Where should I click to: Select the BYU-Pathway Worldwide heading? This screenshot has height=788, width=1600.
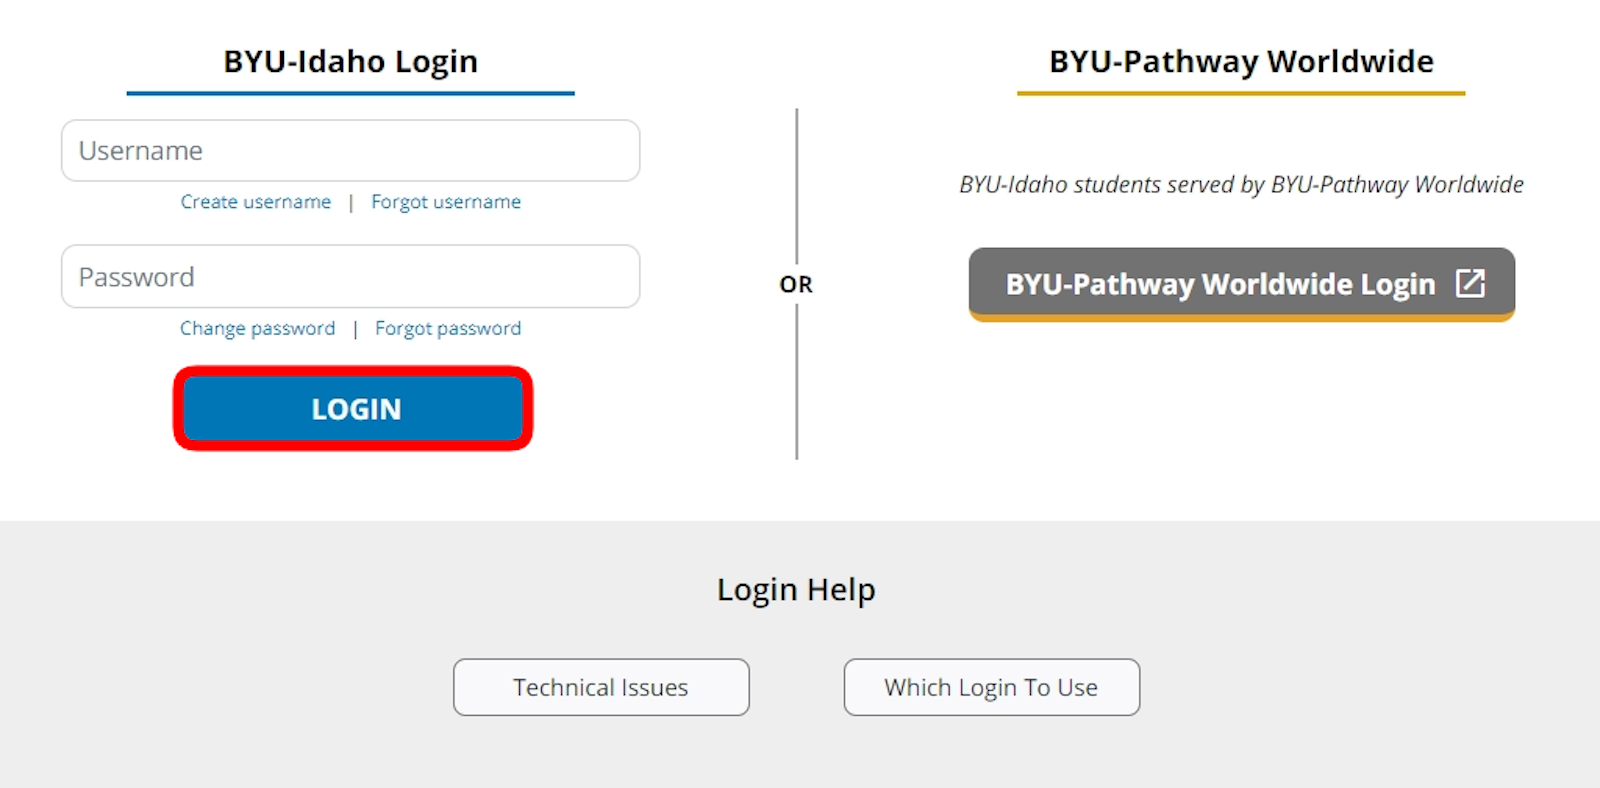(x=1240, y=61)
